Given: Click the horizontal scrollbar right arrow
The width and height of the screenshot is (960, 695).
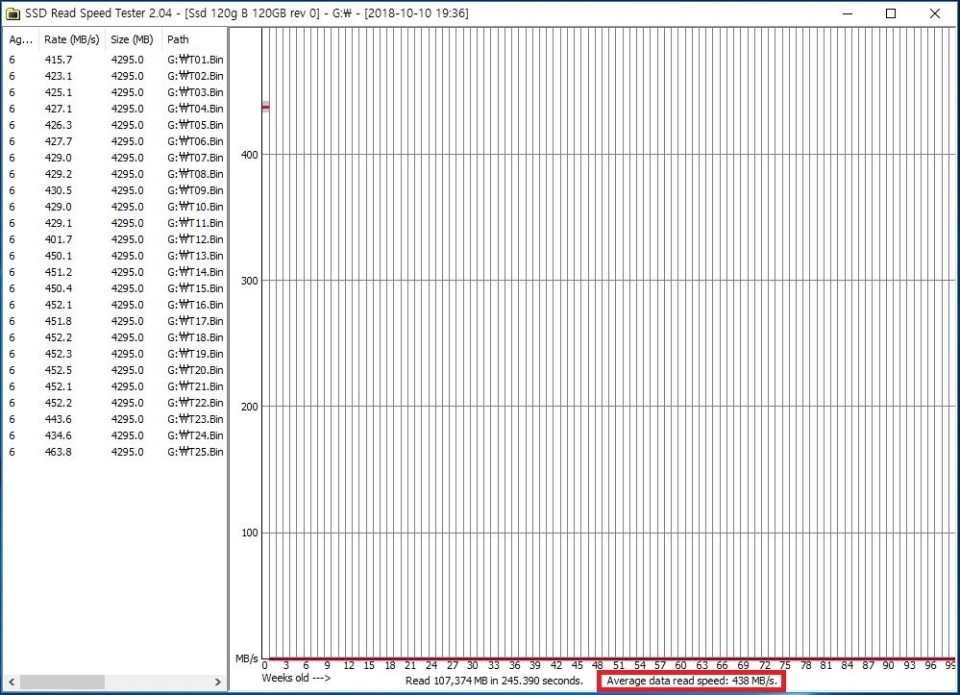Looking at the screenshot, I should coord(217,682).
